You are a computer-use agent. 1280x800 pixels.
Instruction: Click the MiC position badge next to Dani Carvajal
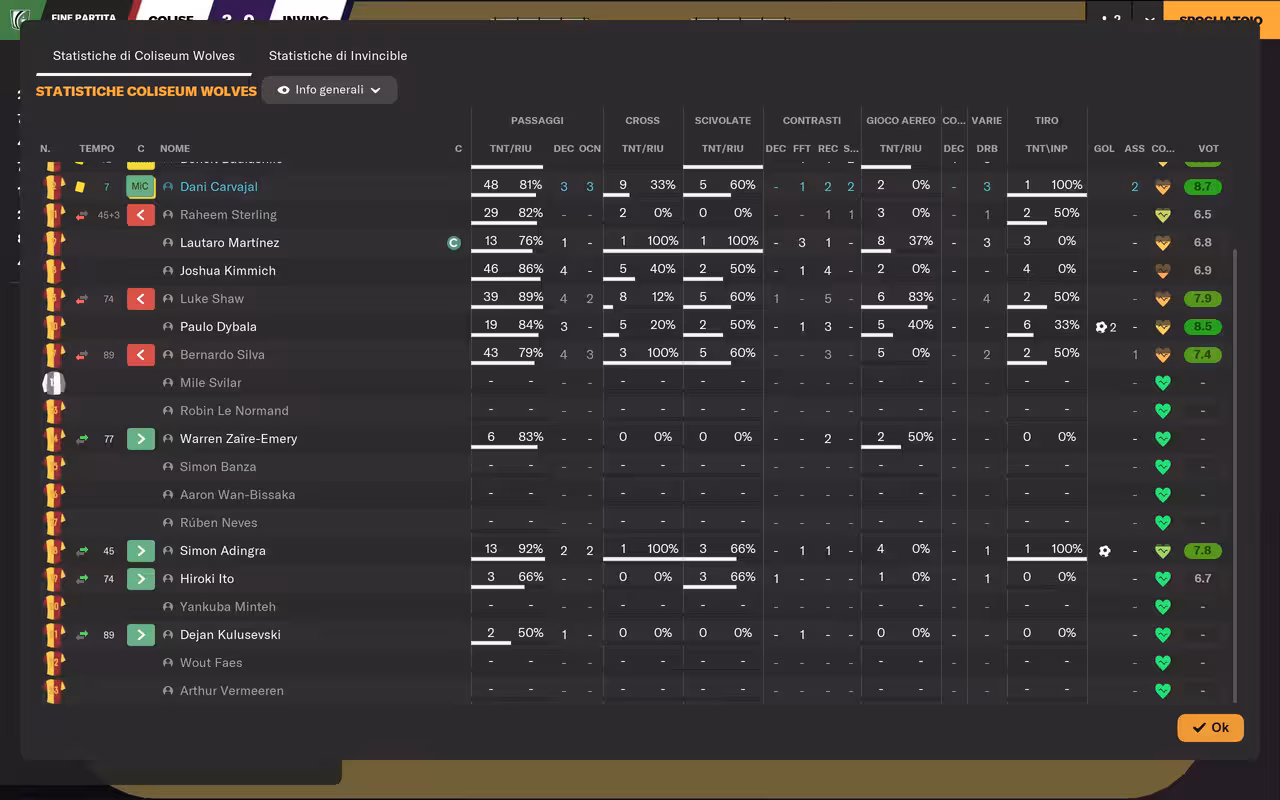point(140,187)
